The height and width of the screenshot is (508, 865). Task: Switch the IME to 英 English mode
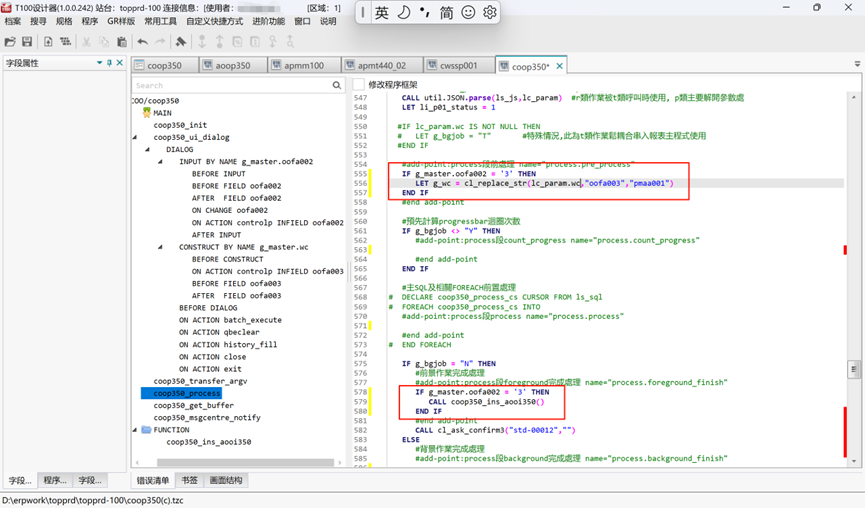pyautogui.click(x=382, y=13)
